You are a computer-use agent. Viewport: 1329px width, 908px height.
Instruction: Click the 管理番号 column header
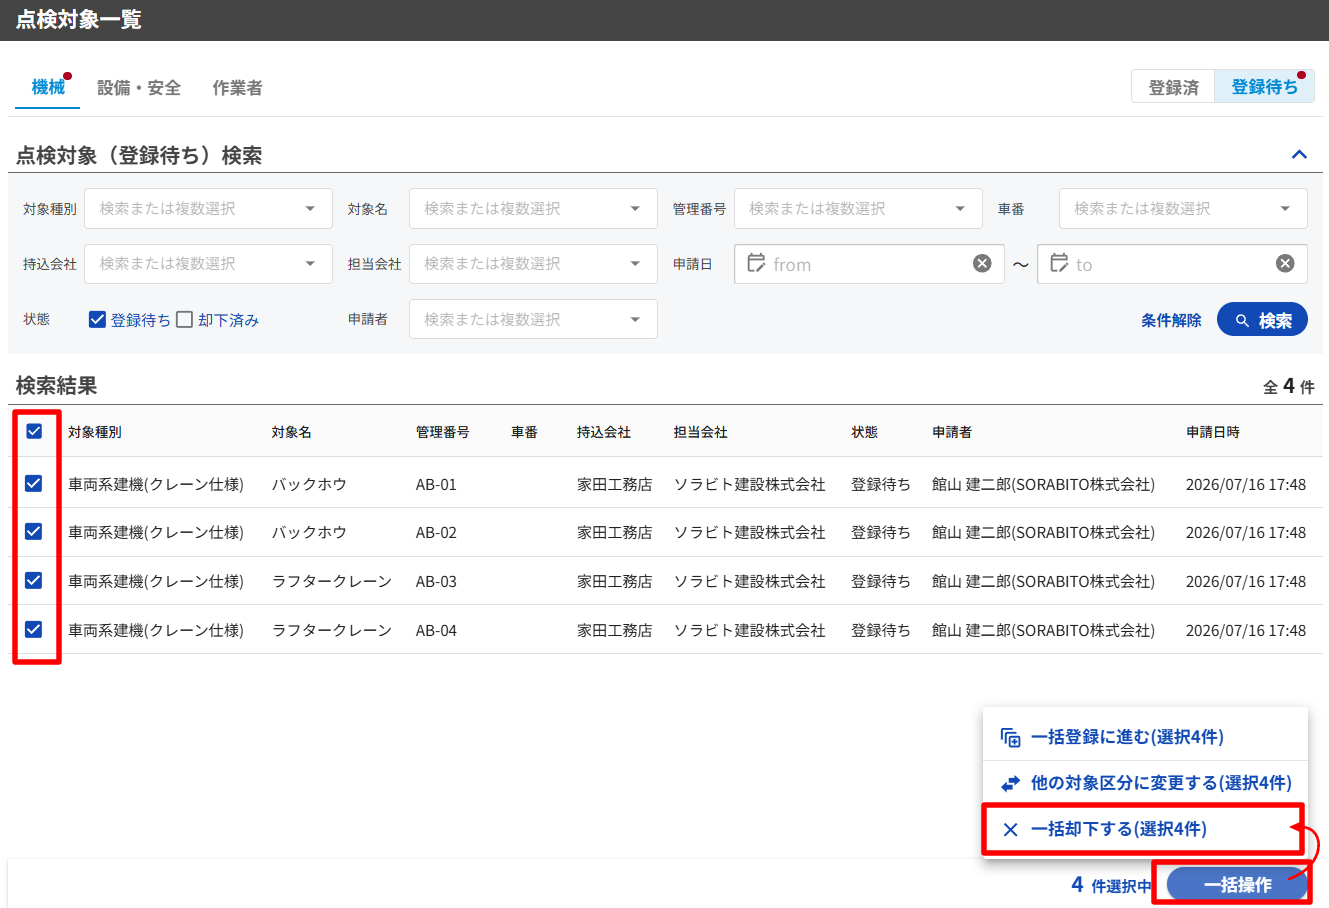click(443, 432)
